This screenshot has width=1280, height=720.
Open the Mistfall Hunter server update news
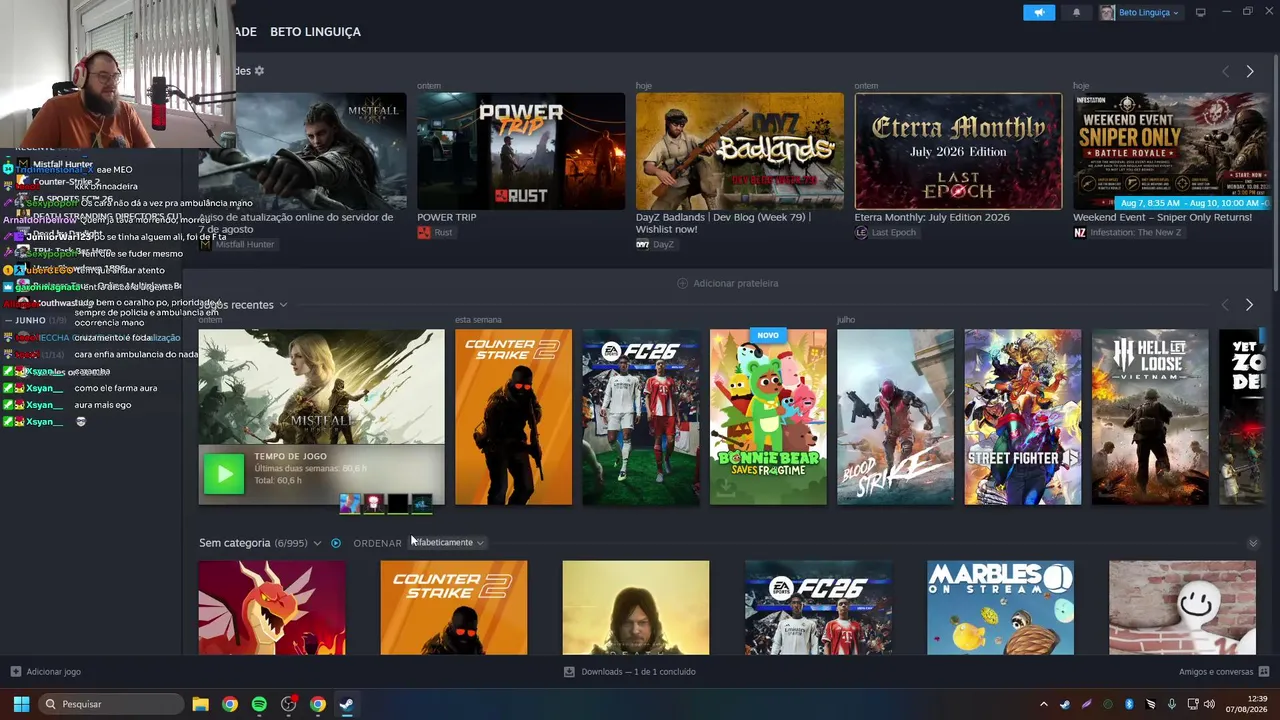pos(302,151)
